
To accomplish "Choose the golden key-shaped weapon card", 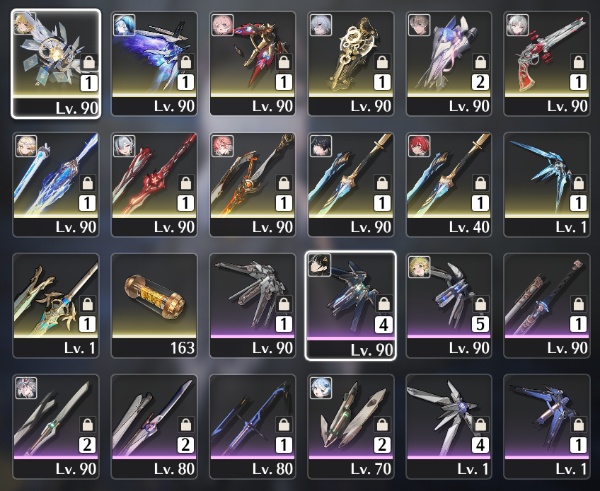I will coord(351,64).
